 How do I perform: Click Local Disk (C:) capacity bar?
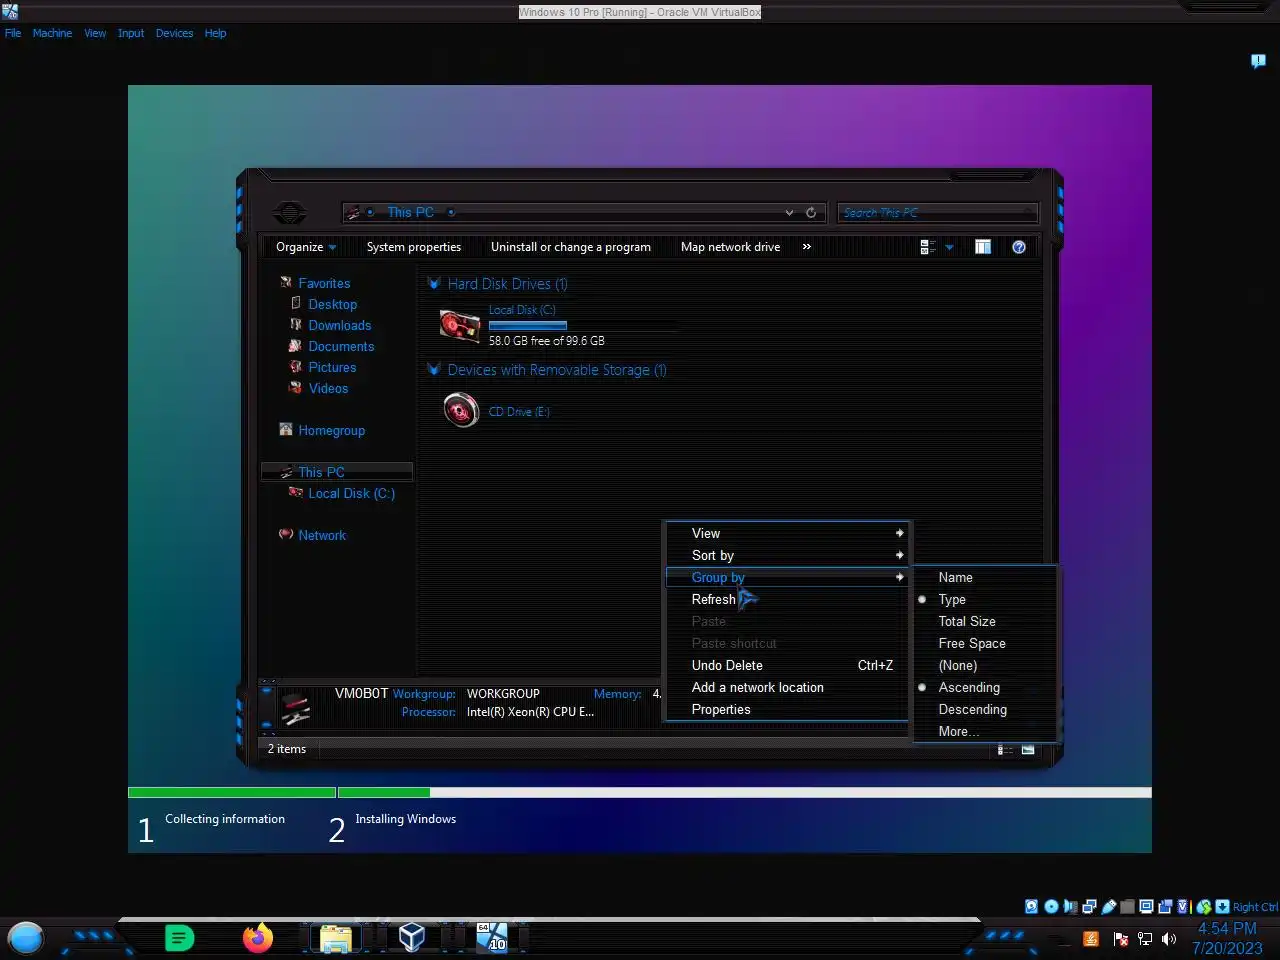click(582, 326)
